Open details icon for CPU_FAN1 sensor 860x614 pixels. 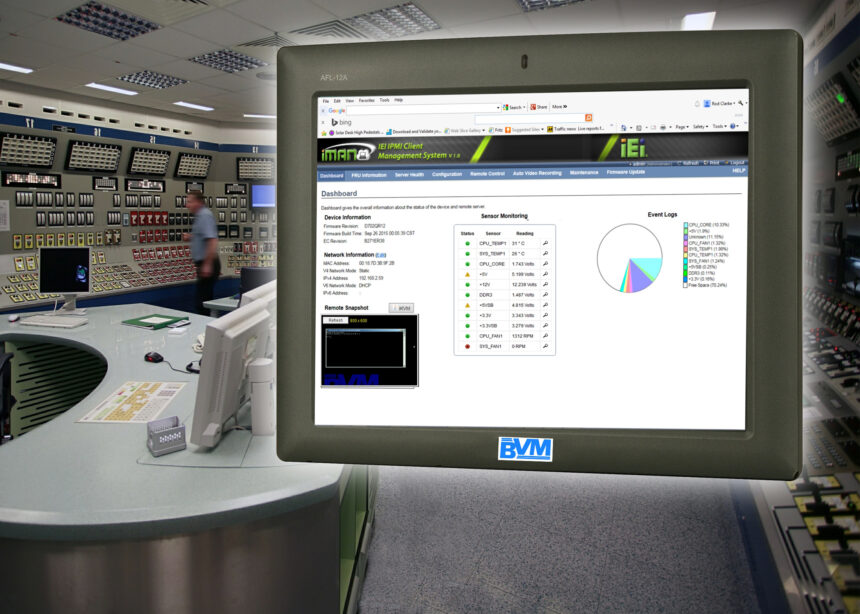[x=545, y=336]
